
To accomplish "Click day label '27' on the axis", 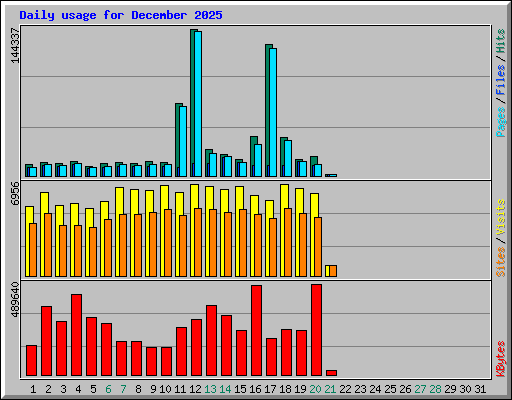I will tap(420, 389).
